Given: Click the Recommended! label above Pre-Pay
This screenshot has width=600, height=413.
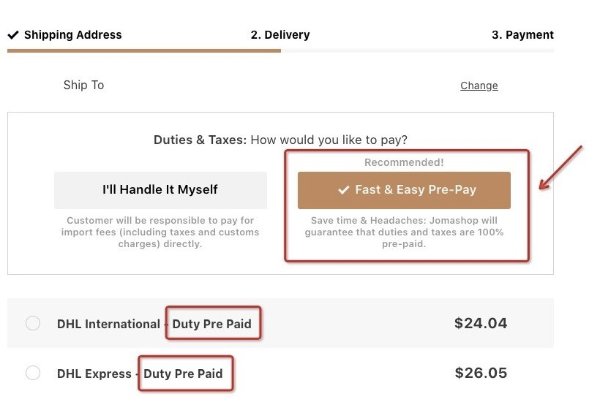Looking at the screenshot, I should click(404, 162).
